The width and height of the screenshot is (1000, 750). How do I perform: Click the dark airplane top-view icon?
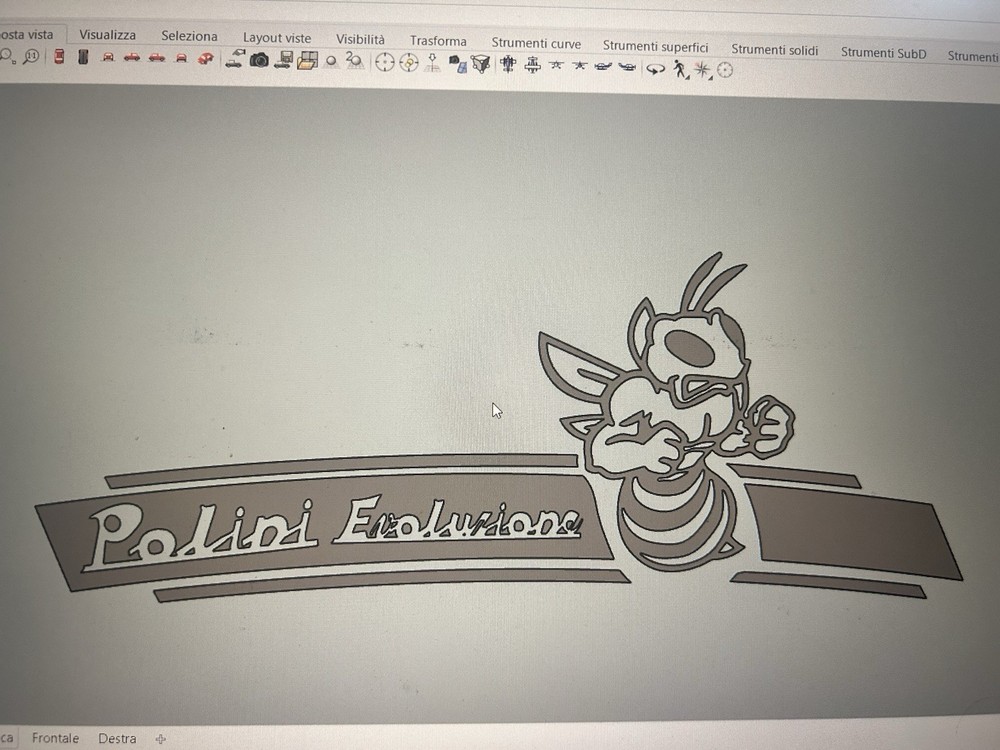point(508,64)
